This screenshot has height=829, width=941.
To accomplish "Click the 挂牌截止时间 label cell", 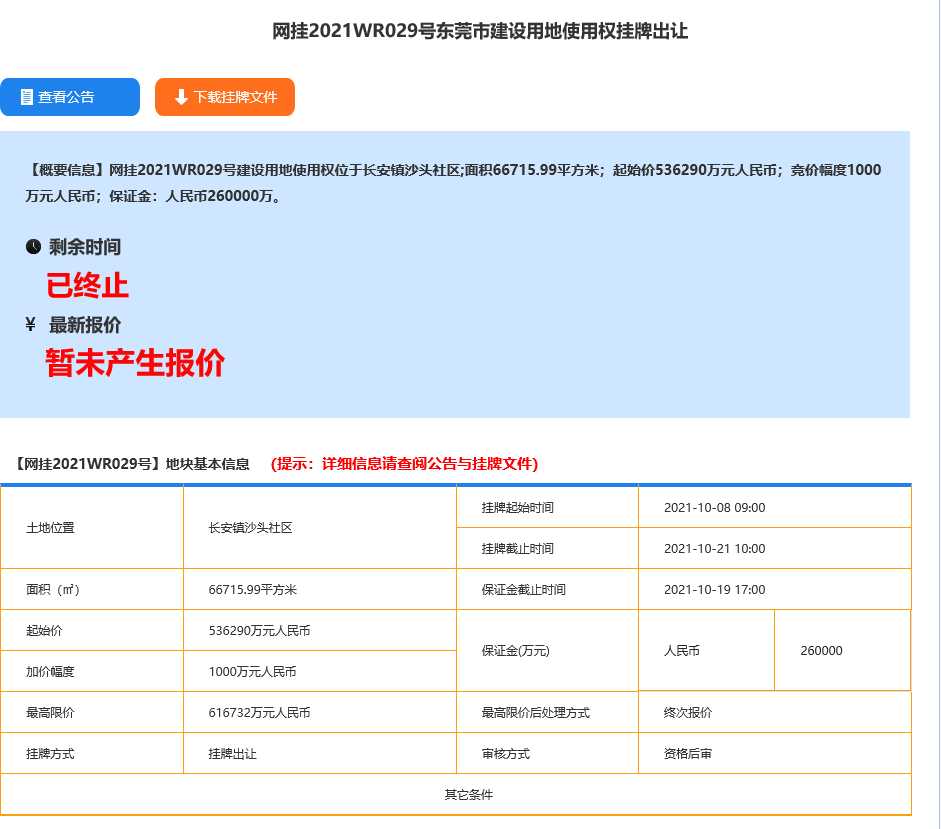I will pyautogui.click(x=547, y=549).
